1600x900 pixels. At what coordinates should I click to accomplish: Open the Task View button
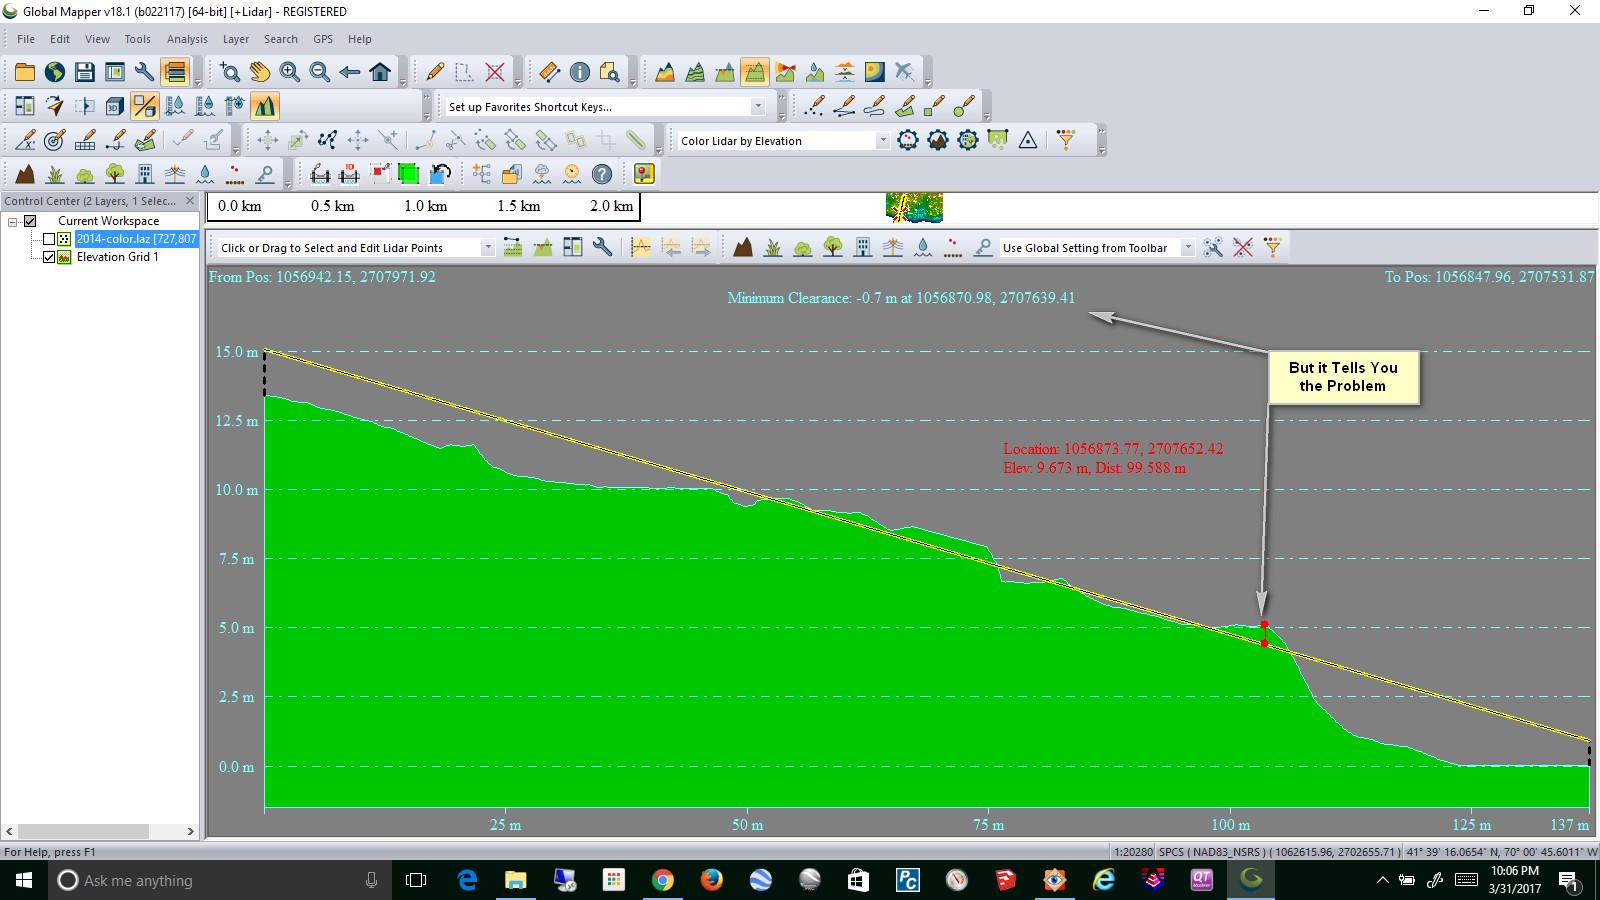point(416,880)
